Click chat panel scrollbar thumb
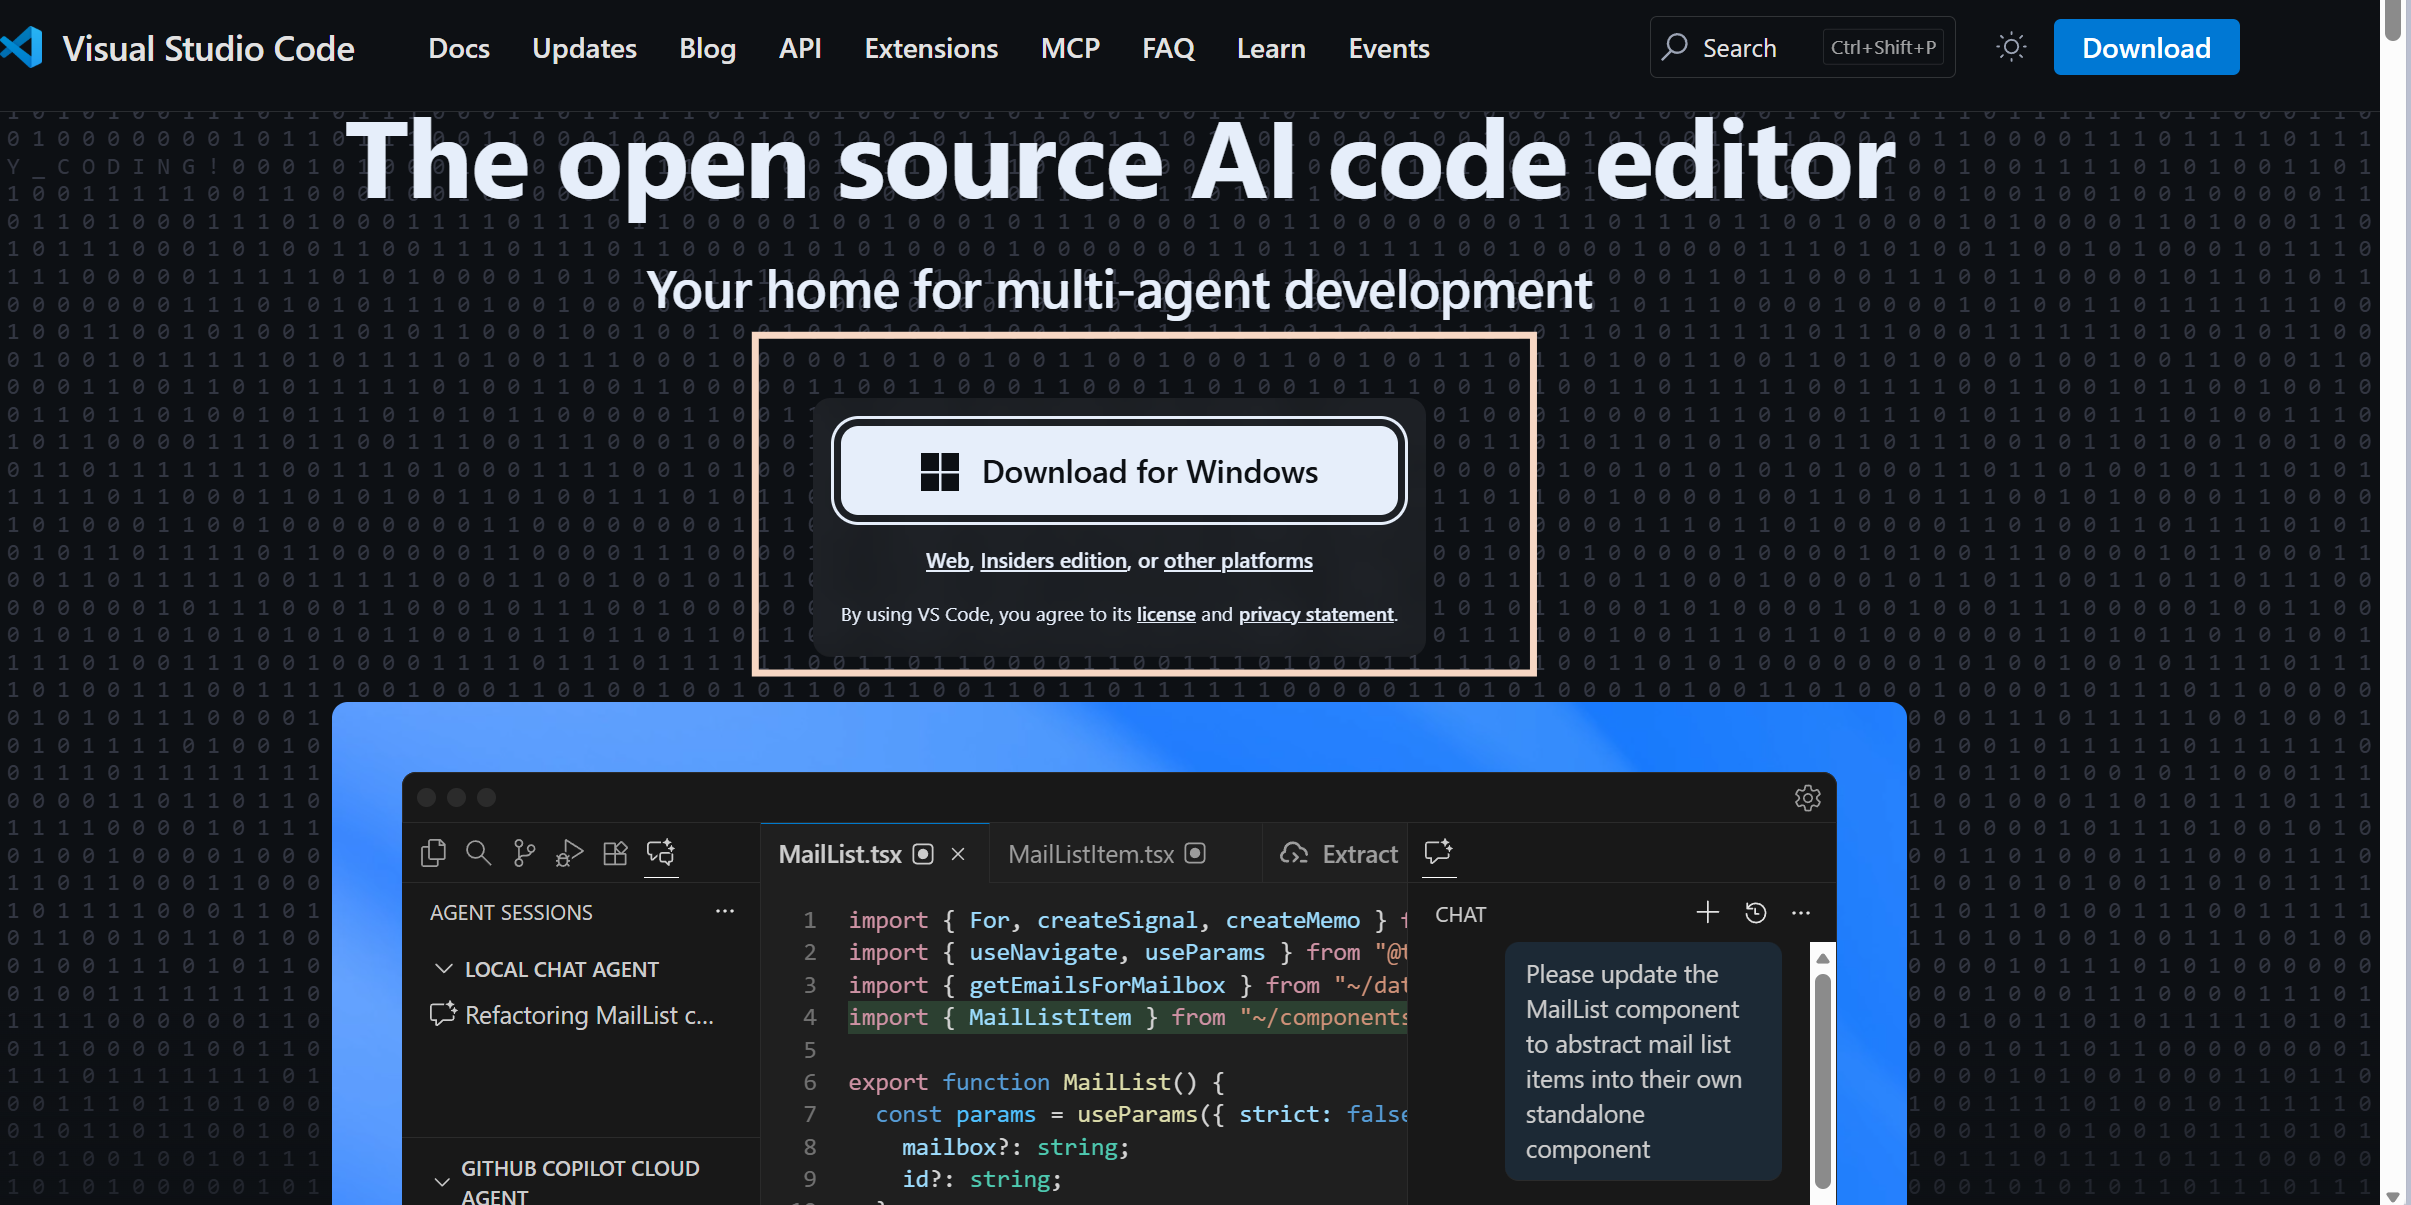This screenshot has height=1205, width=2411. click(x=1822, y=1080)
